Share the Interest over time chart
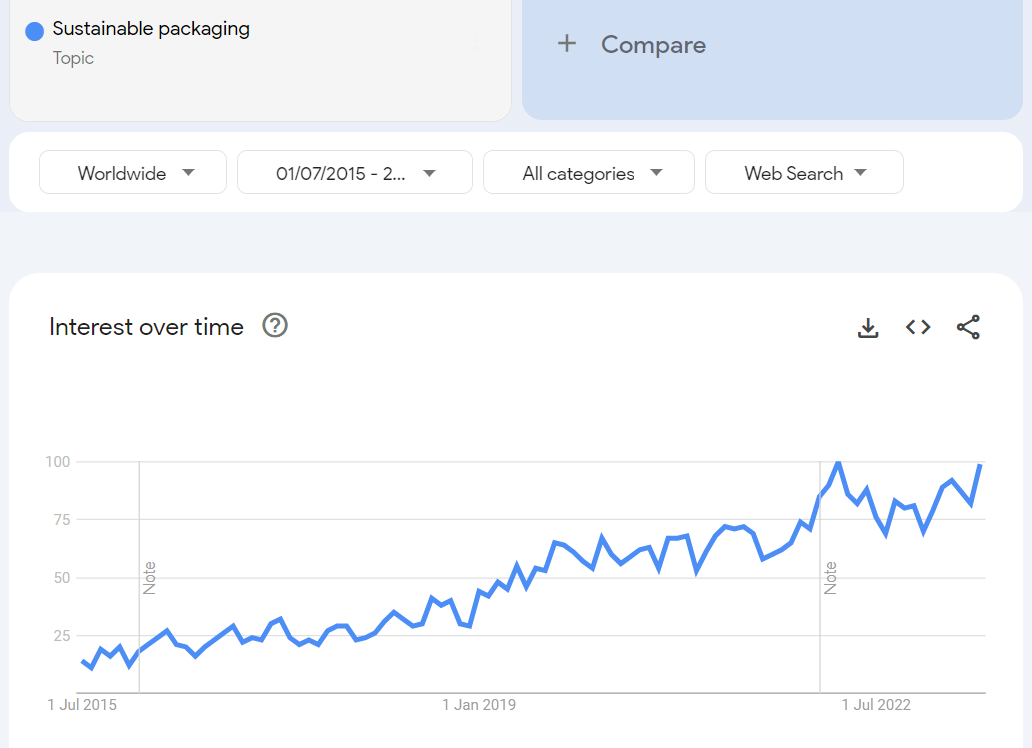 click(968, 327)
